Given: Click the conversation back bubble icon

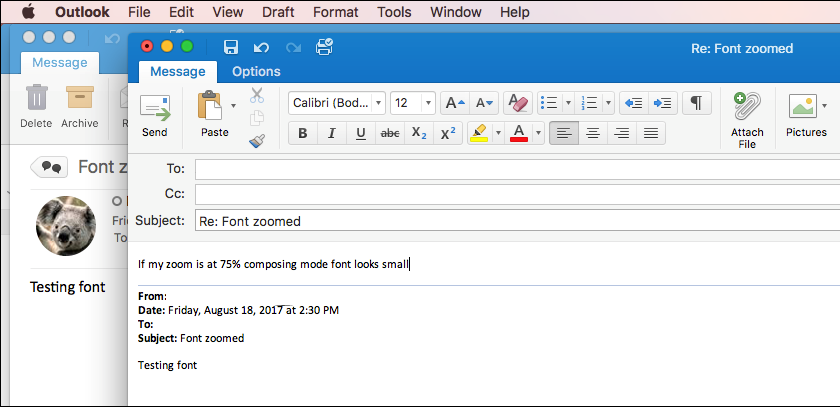Looking at the screenshot, I should 49,167.
